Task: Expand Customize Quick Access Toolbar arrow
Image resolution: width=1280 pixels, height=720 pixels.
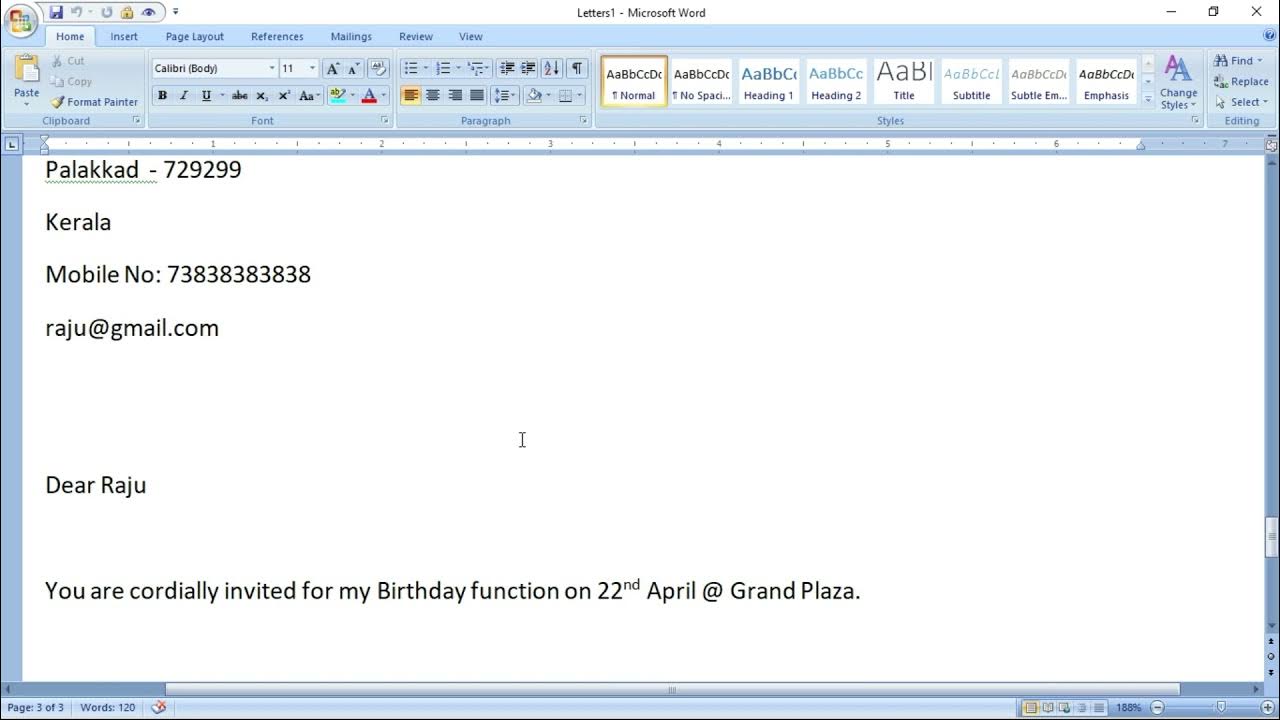Action: [176, 13]
